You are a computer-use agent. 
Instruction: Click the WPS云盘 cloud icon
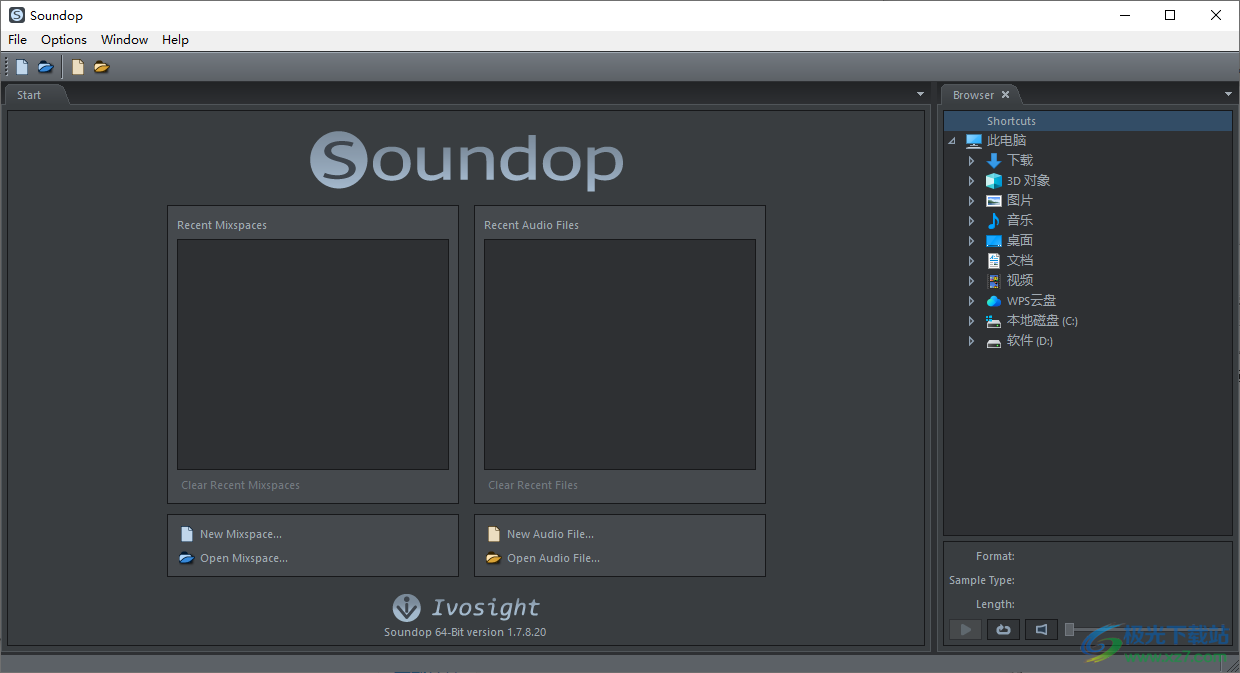coord(993,301)
